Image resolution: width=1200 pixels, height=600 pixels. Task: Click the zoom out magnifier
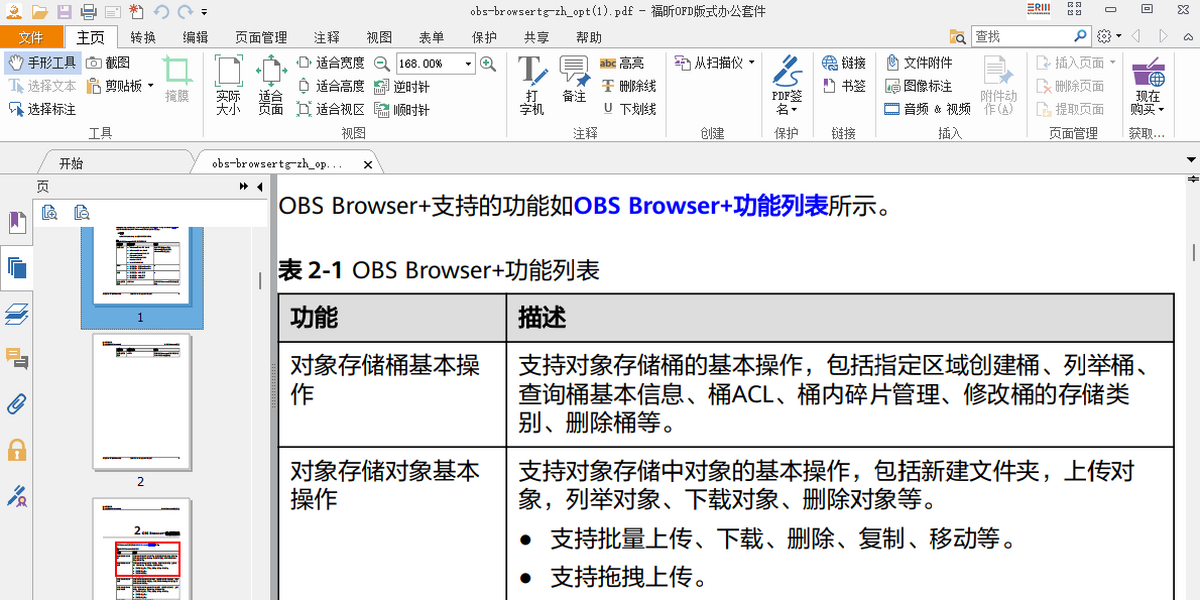pyautogui.click(x=383, y=63)
